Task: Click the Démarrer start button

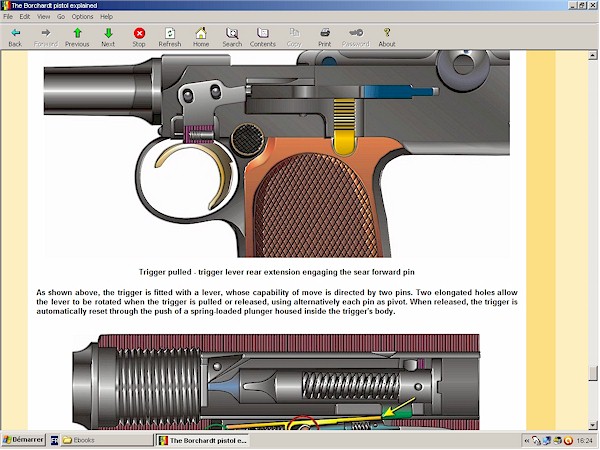Action: [x=24, y=440]
